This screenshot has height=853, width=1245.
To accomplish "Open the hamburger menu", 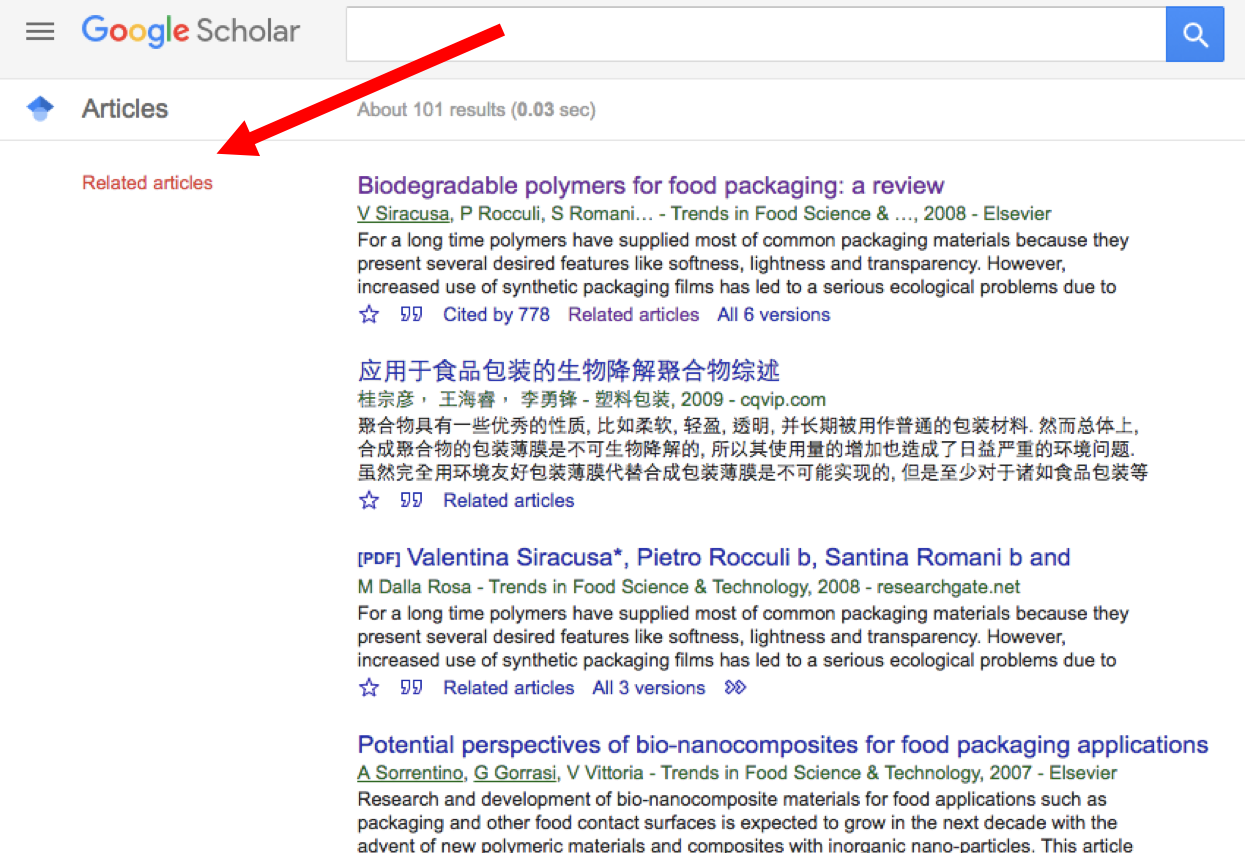I will [x=40, y=32].
